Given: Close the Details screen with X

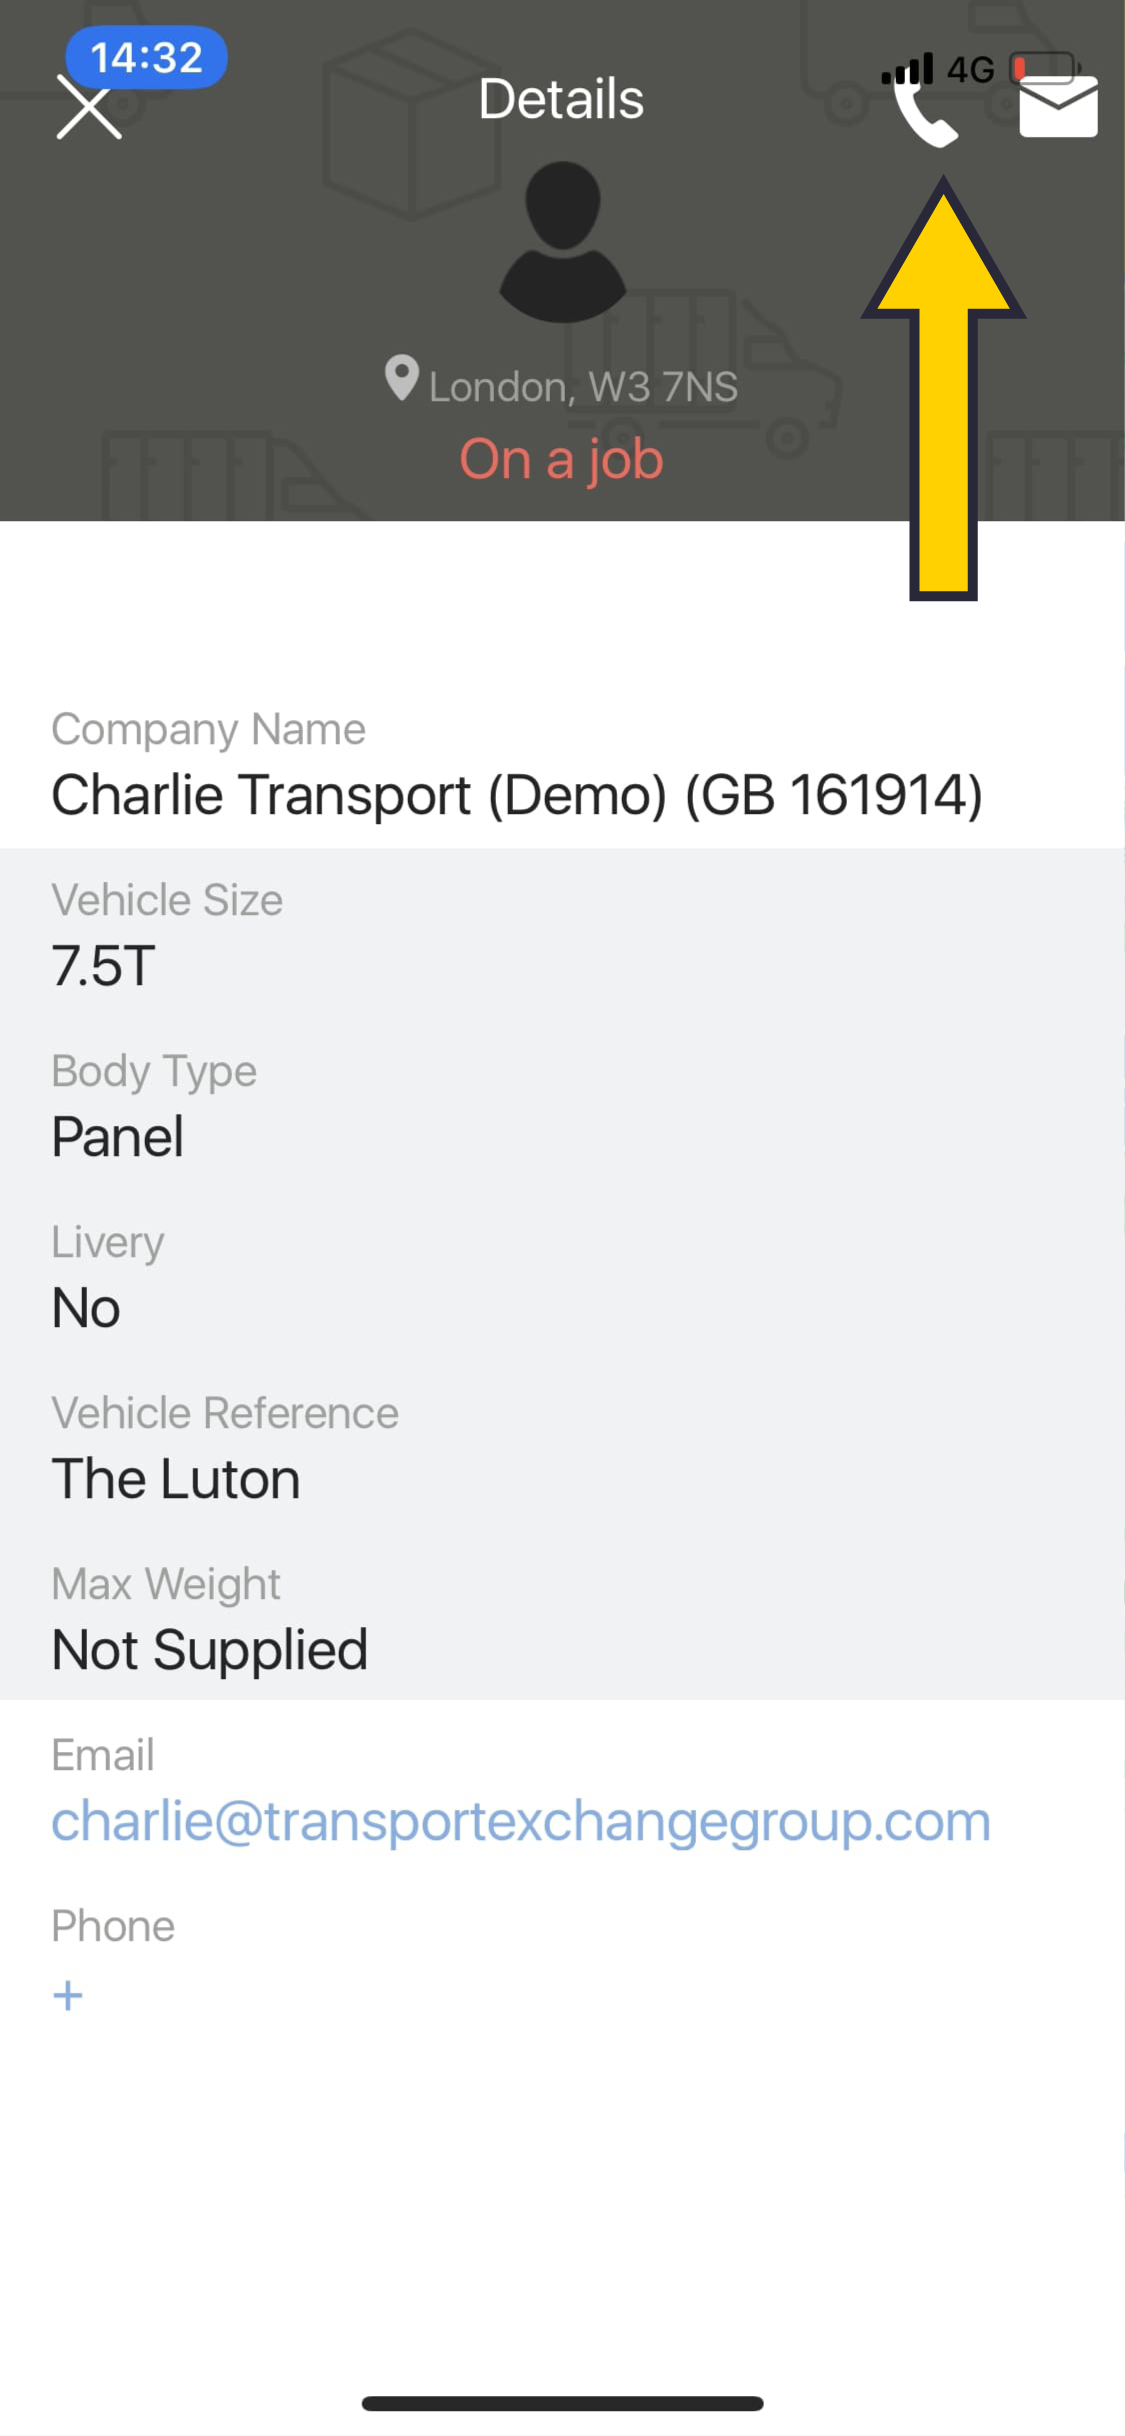Looking at the screenshot, I should tap(89, 107).
